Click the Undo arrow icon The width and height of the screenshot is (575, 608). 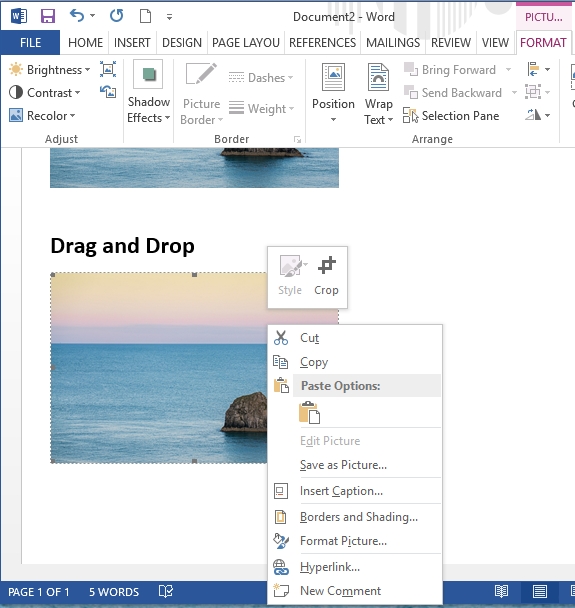click(x=77, y=16)
